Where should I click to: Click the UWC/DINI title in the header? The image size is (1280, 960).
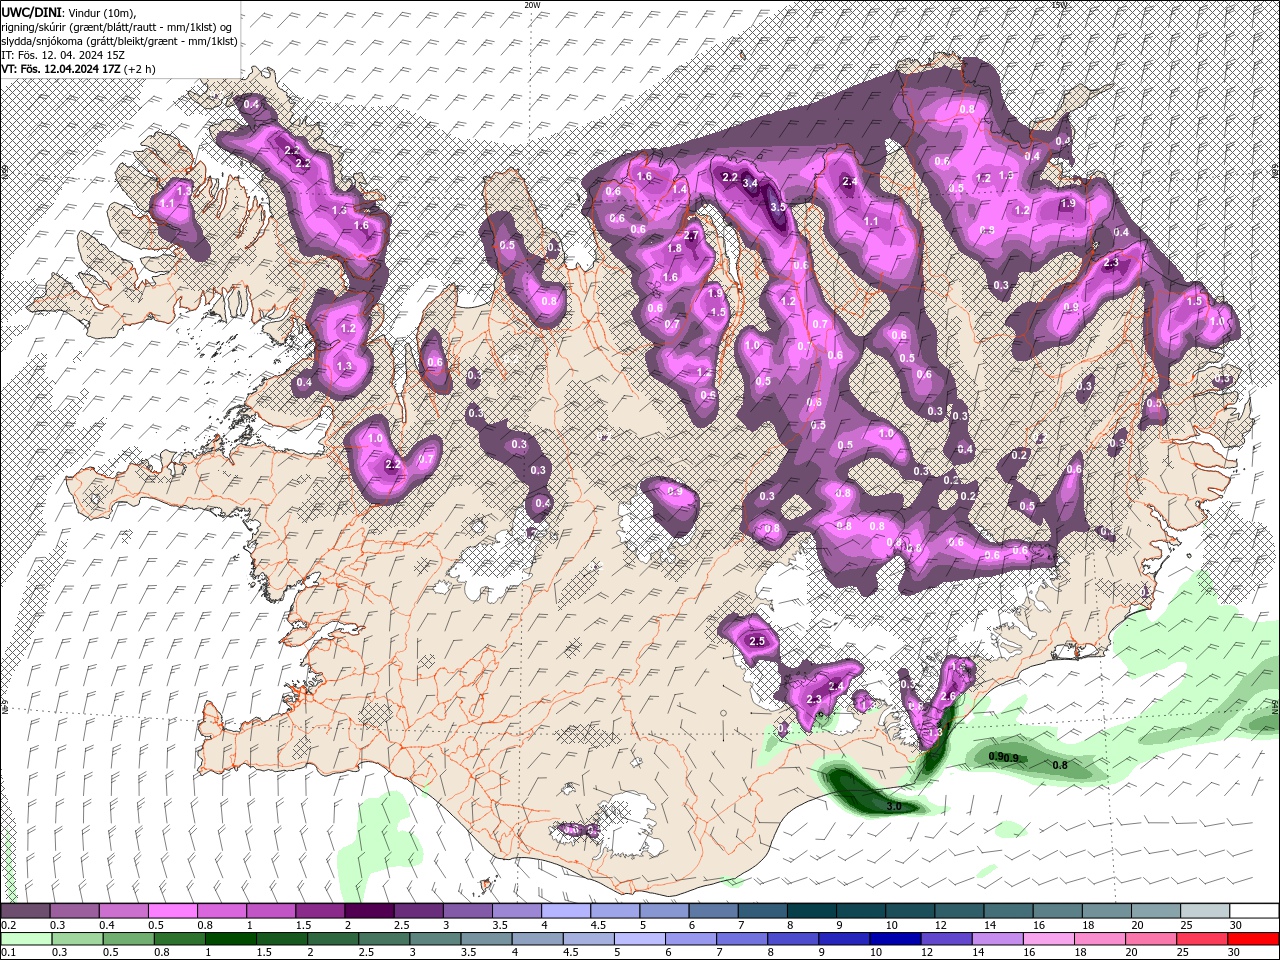coord(31,11)
